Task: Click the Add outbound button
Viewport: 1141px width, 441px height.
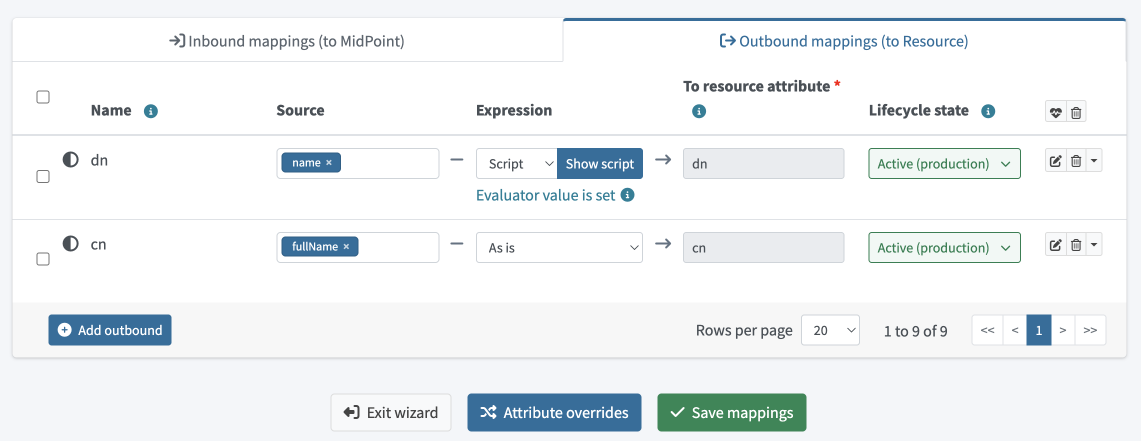Action: pos(110,330)
